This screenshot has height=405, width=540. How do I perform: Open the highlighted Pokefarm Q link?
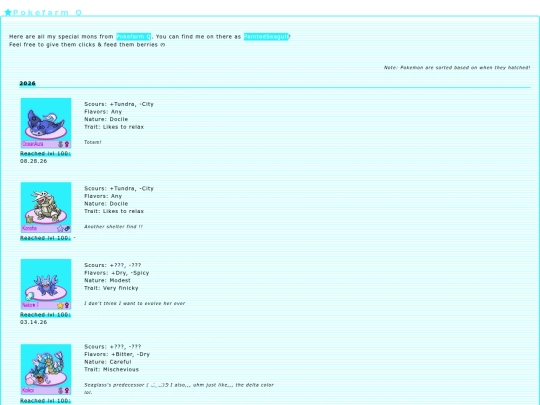[x=134, y=37]
